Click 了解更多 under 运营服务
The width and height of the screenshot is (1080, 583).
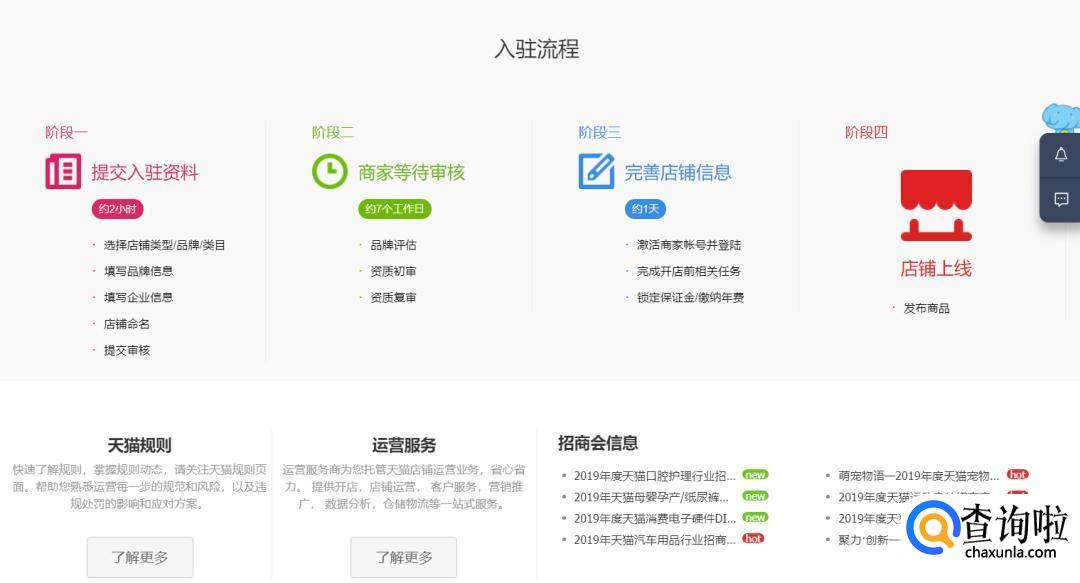pyautogui.click(x=404, y=557)
